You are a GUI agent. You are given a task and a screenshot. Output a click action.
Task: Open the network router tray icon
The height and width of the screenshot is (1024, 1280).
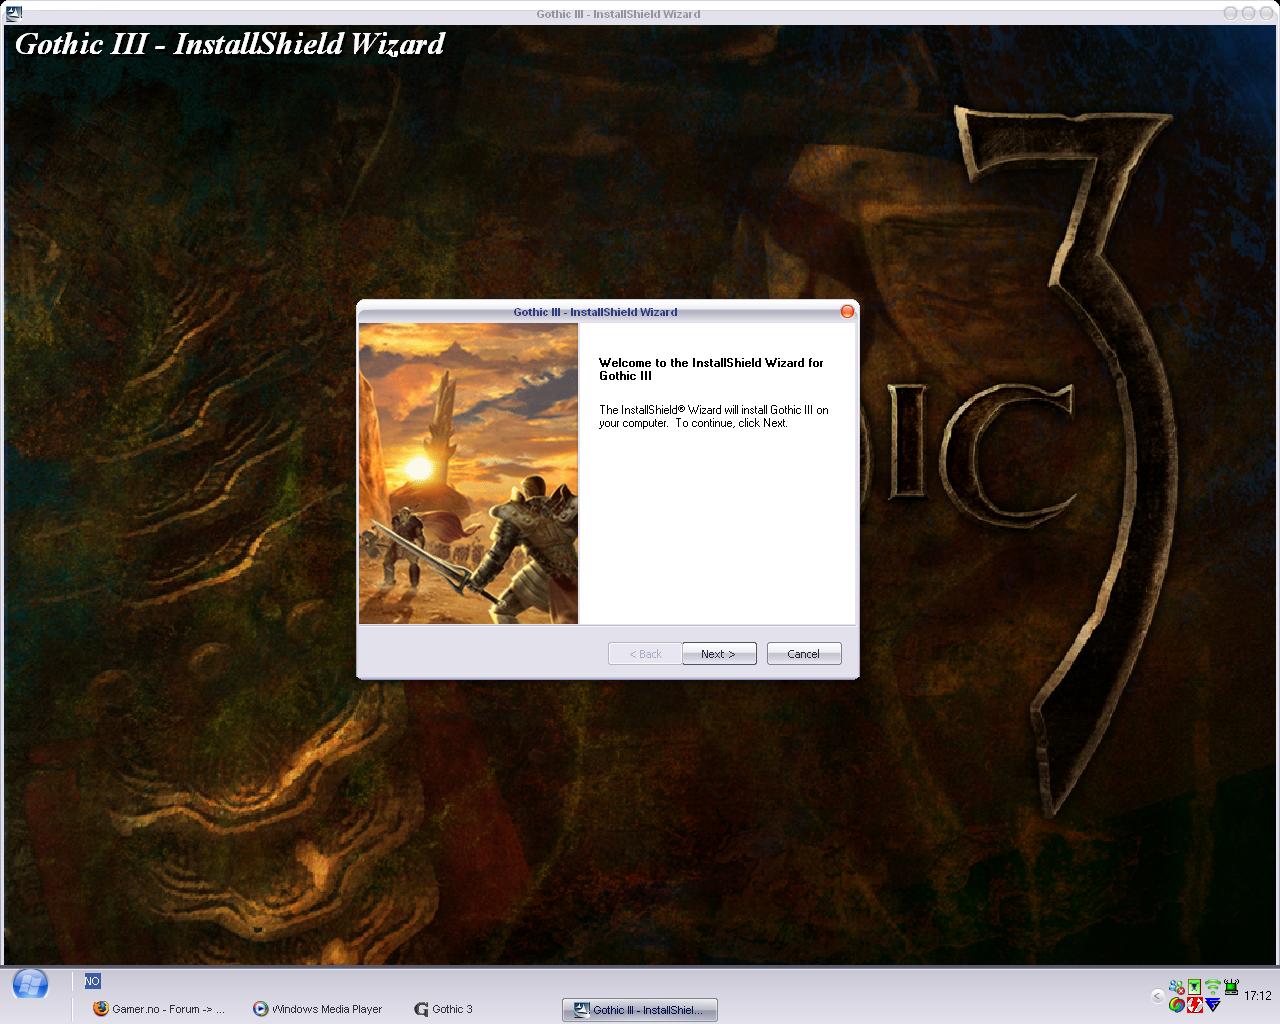click(x=1231, y=987)
